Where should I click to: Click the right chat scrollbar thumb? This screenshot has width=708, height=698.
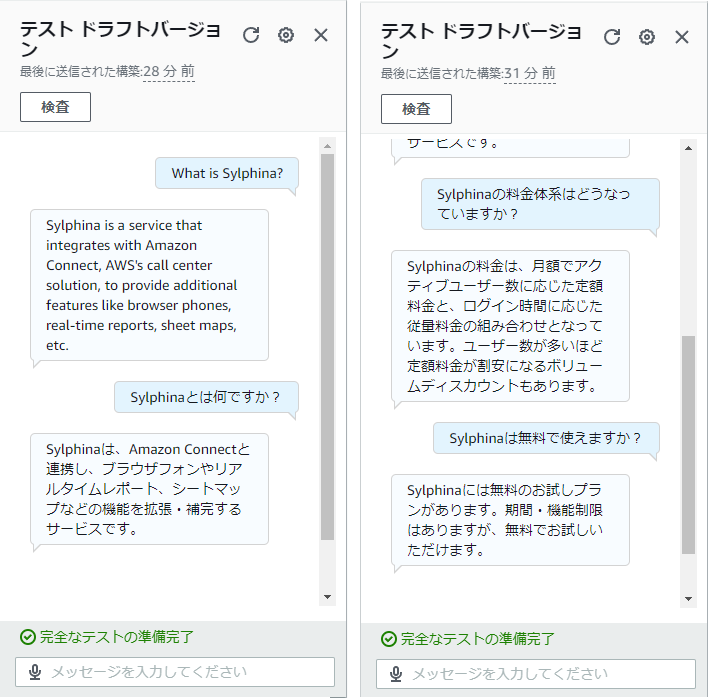[x=688, y=445]
